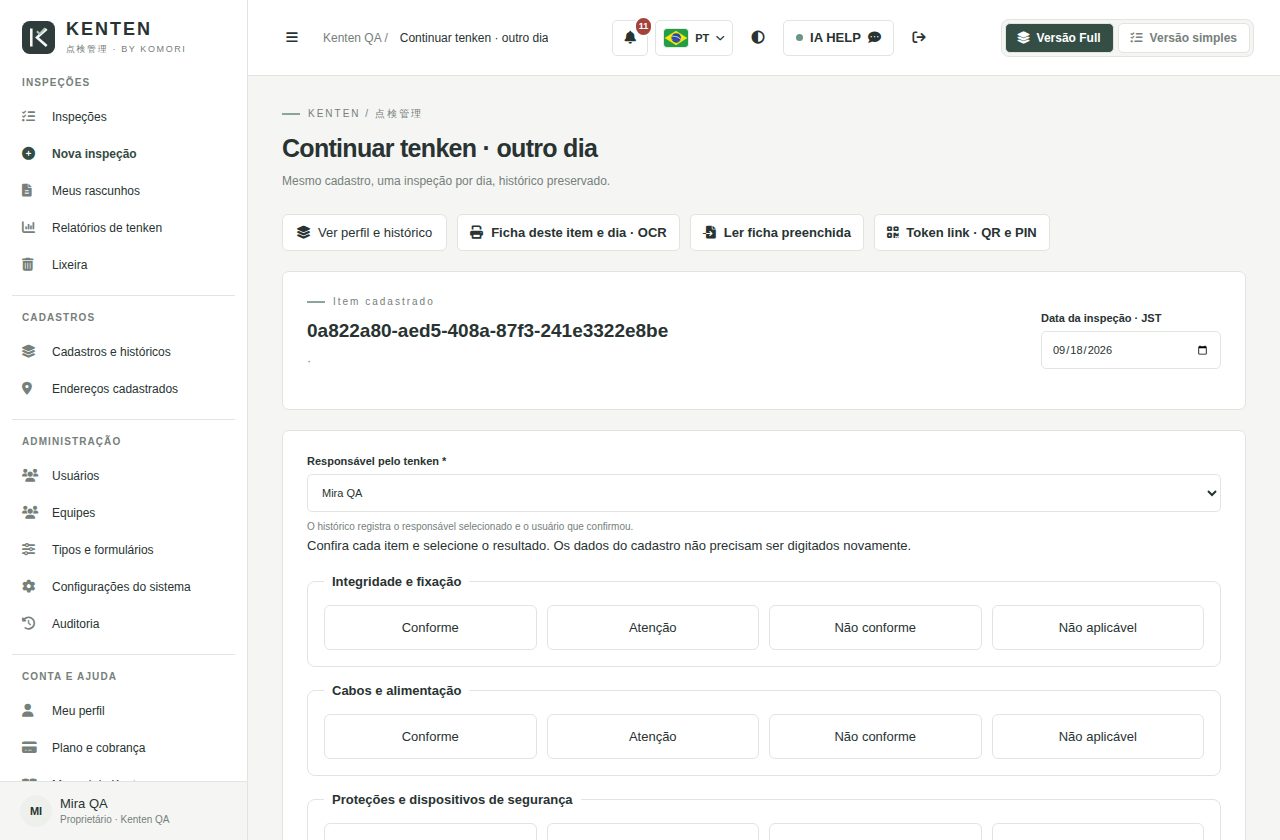This screenshot has height=840, width=1280.
Task: Click Ver perfil e histórico button
Action: click(364, 232)
